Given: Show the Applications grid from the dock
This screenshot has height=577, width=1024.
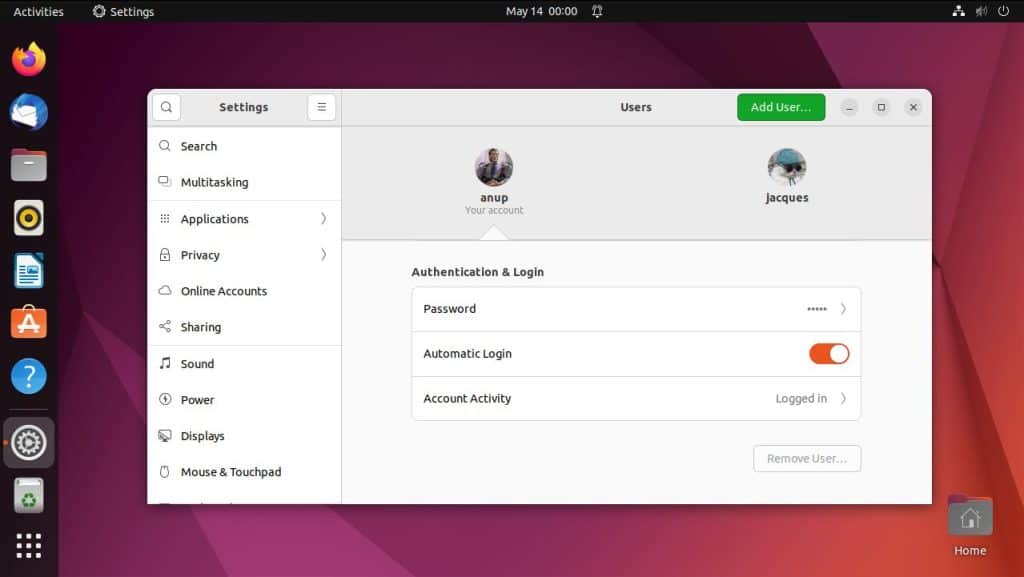Looking at the screenshot, I should click(x=27, y=545).
